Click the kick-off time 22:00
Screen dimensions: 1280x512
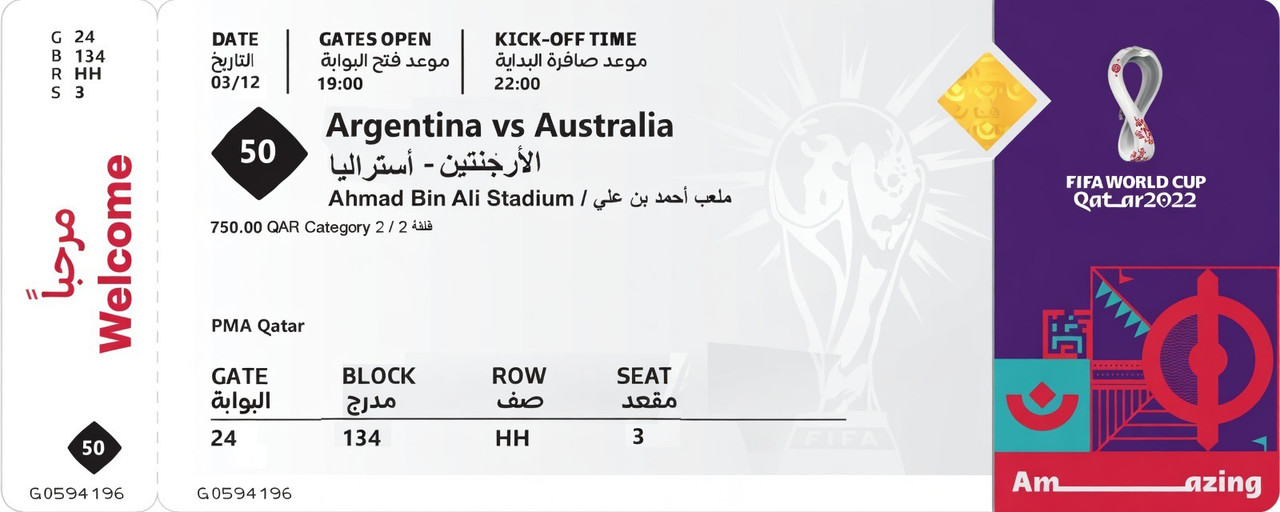(518, 83)
